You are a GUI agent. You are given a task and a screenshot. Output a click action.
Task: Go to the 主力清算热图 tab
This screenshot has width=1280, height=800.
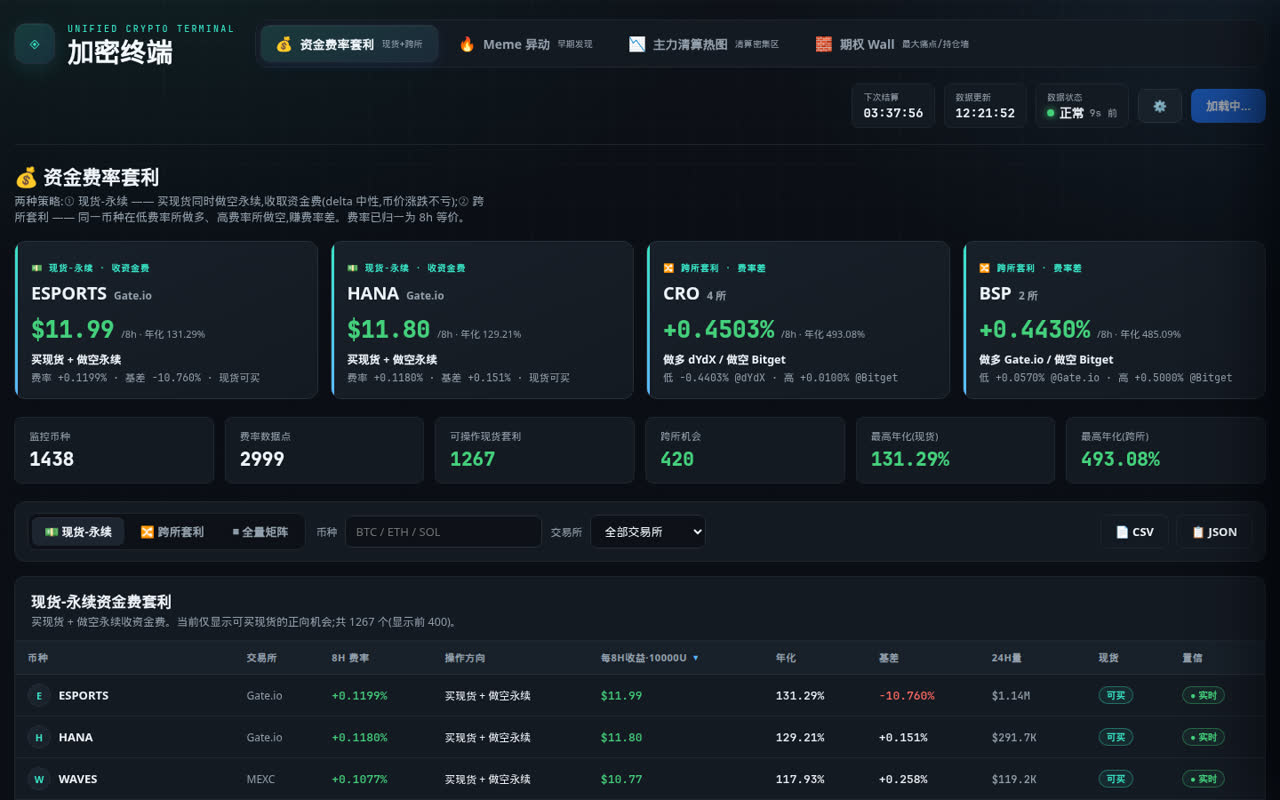(703, 44)
